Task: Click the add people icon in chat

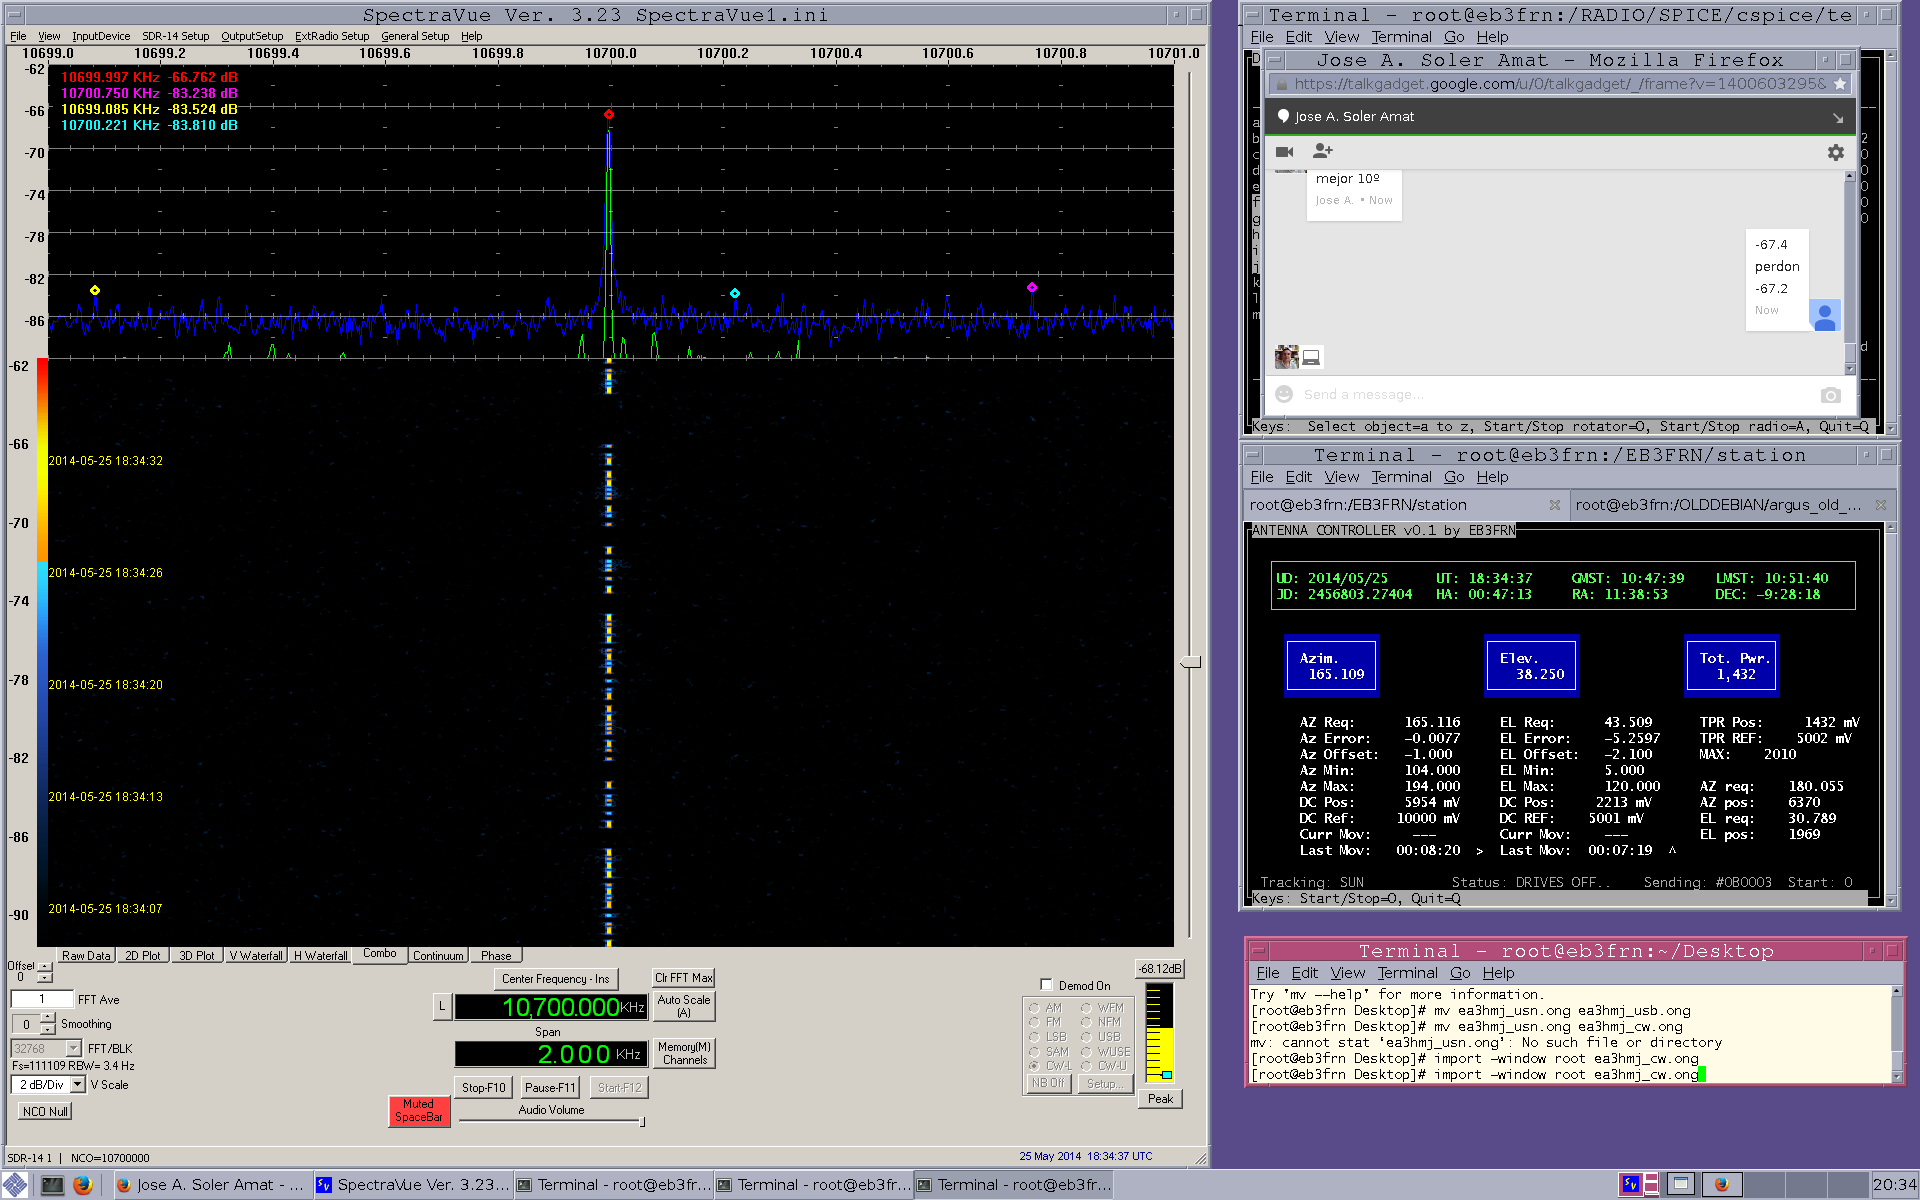Action: pos(1322,151)
